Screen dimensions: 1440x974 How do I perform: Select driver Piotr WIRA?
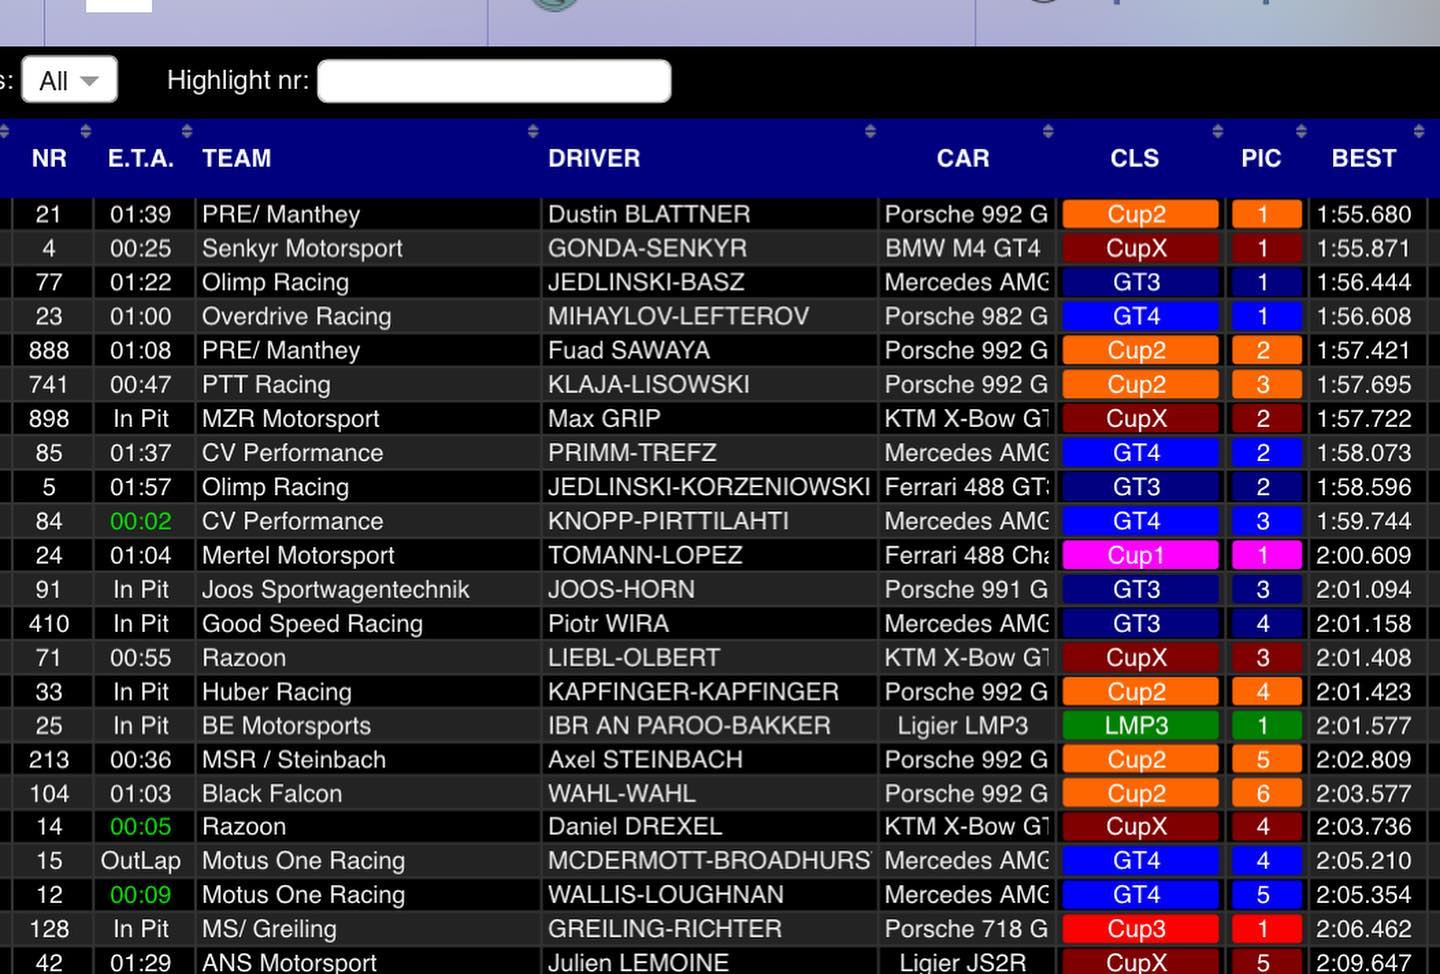pos(608,623)
